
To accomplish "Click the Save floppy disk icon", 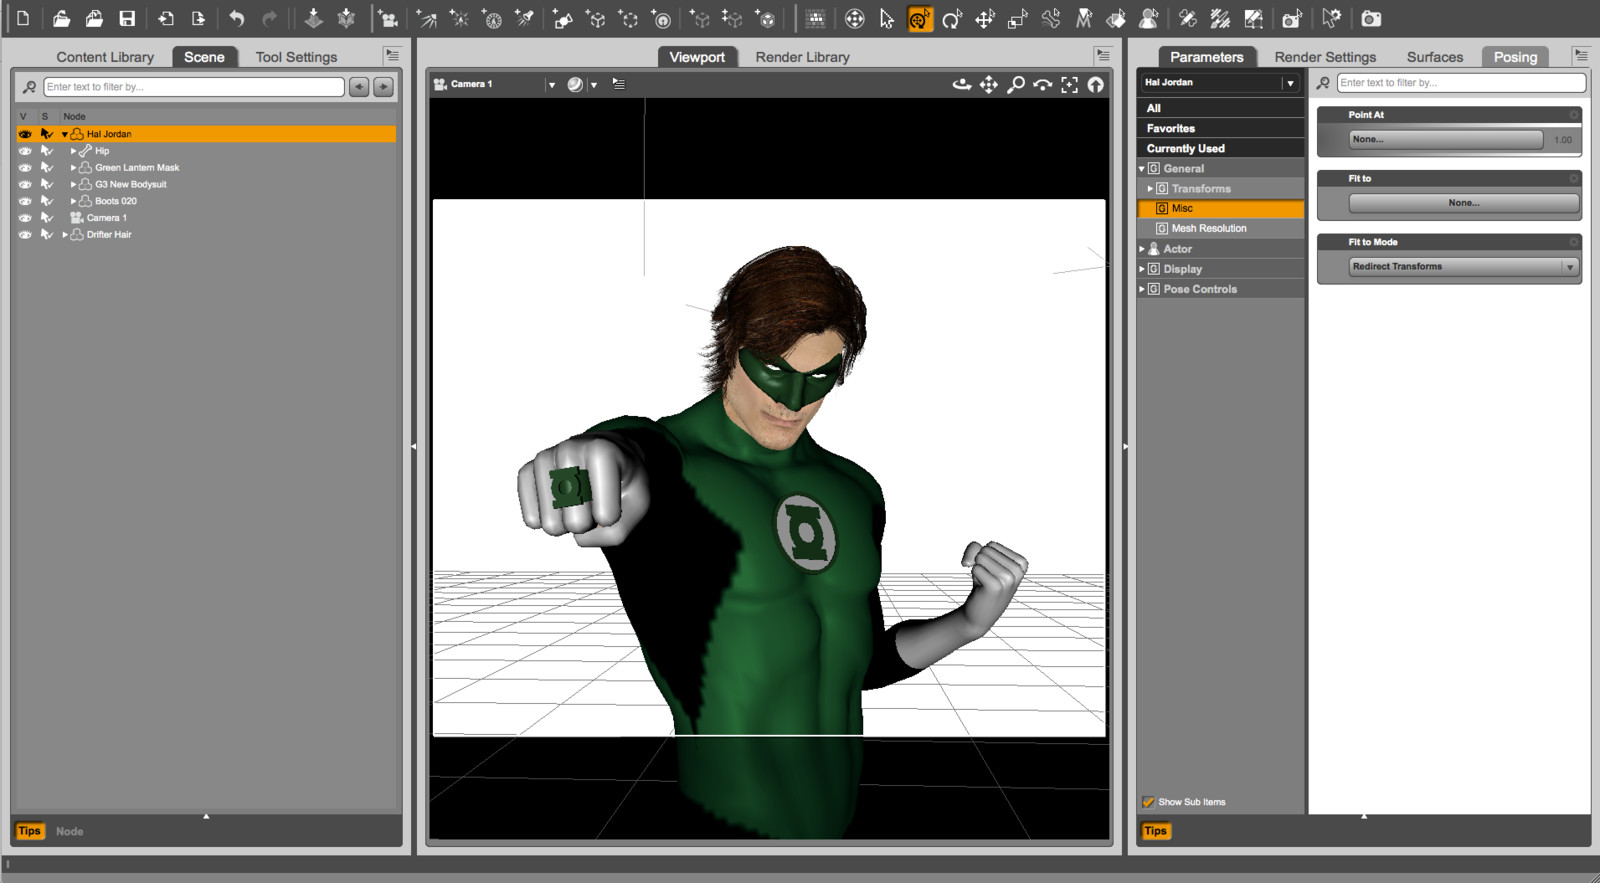I will coord(127,18).
